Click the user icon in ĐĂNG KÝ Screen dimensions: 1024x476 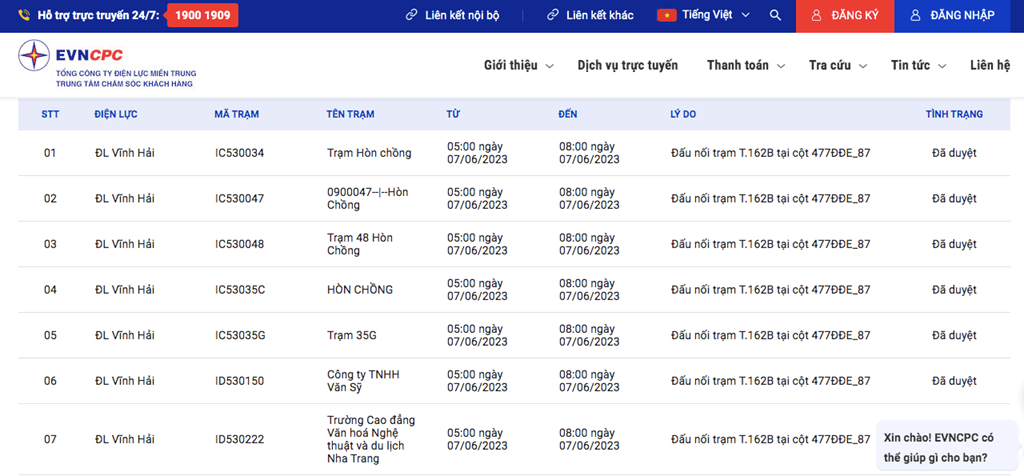[817, 16]
